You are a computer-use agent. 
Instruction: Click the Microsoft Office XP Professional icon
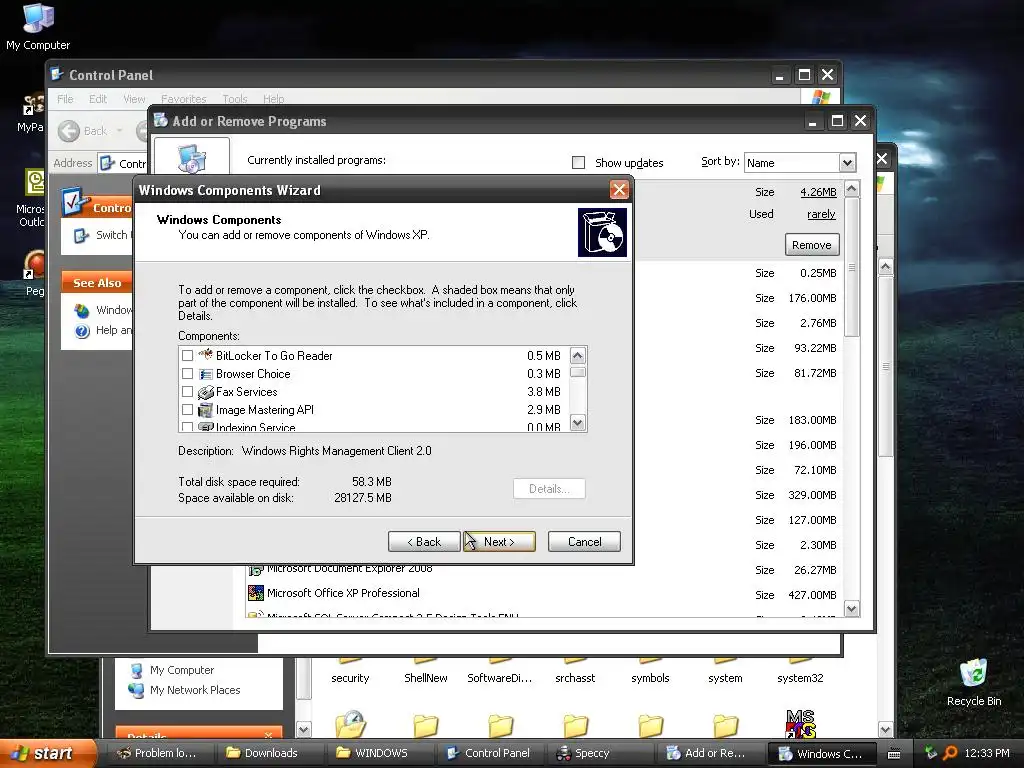click(255, 593)
